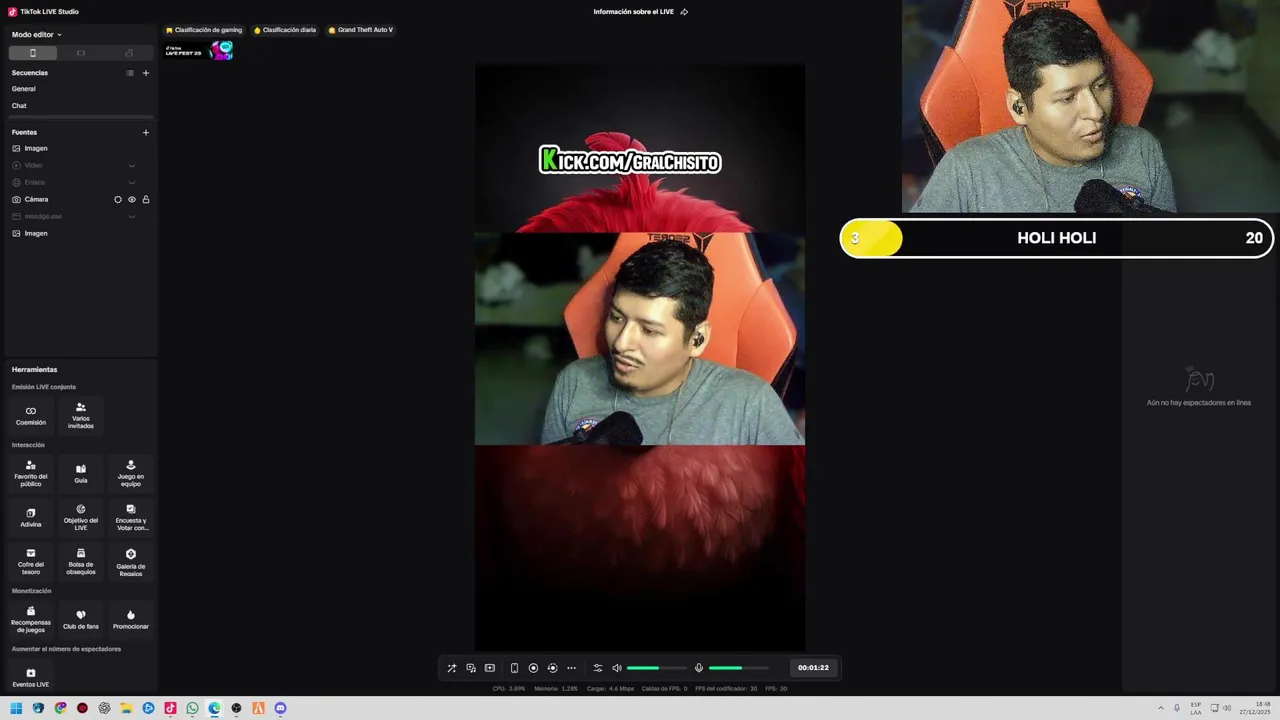
Task: Open the Promocionar tool
Action: point(131,619)
